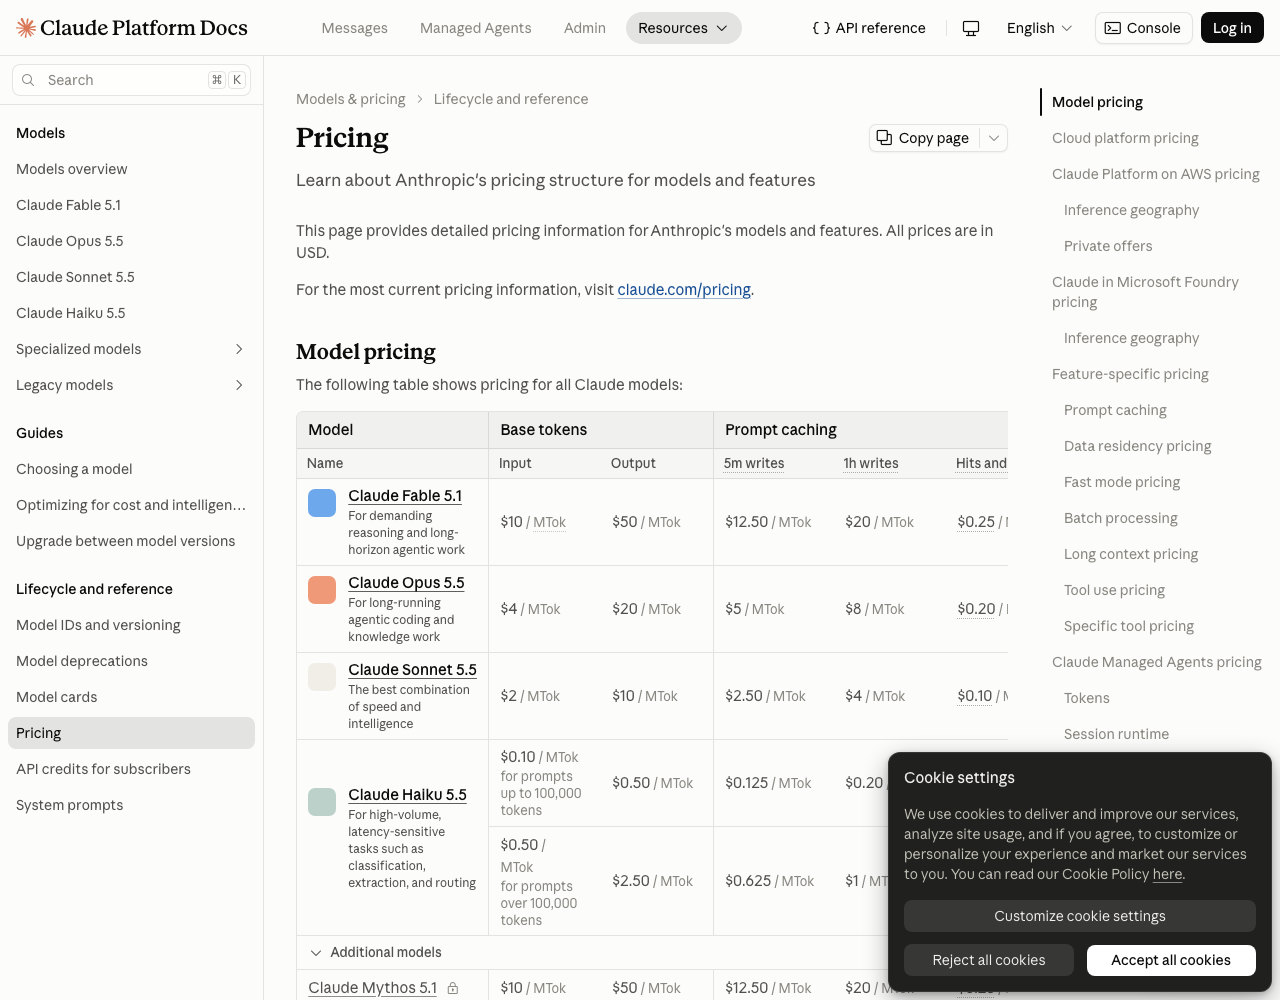Open Optimizing for cost and intelligence guide
Viewport: 1280px width, 1000px height.
pos(131,505)
